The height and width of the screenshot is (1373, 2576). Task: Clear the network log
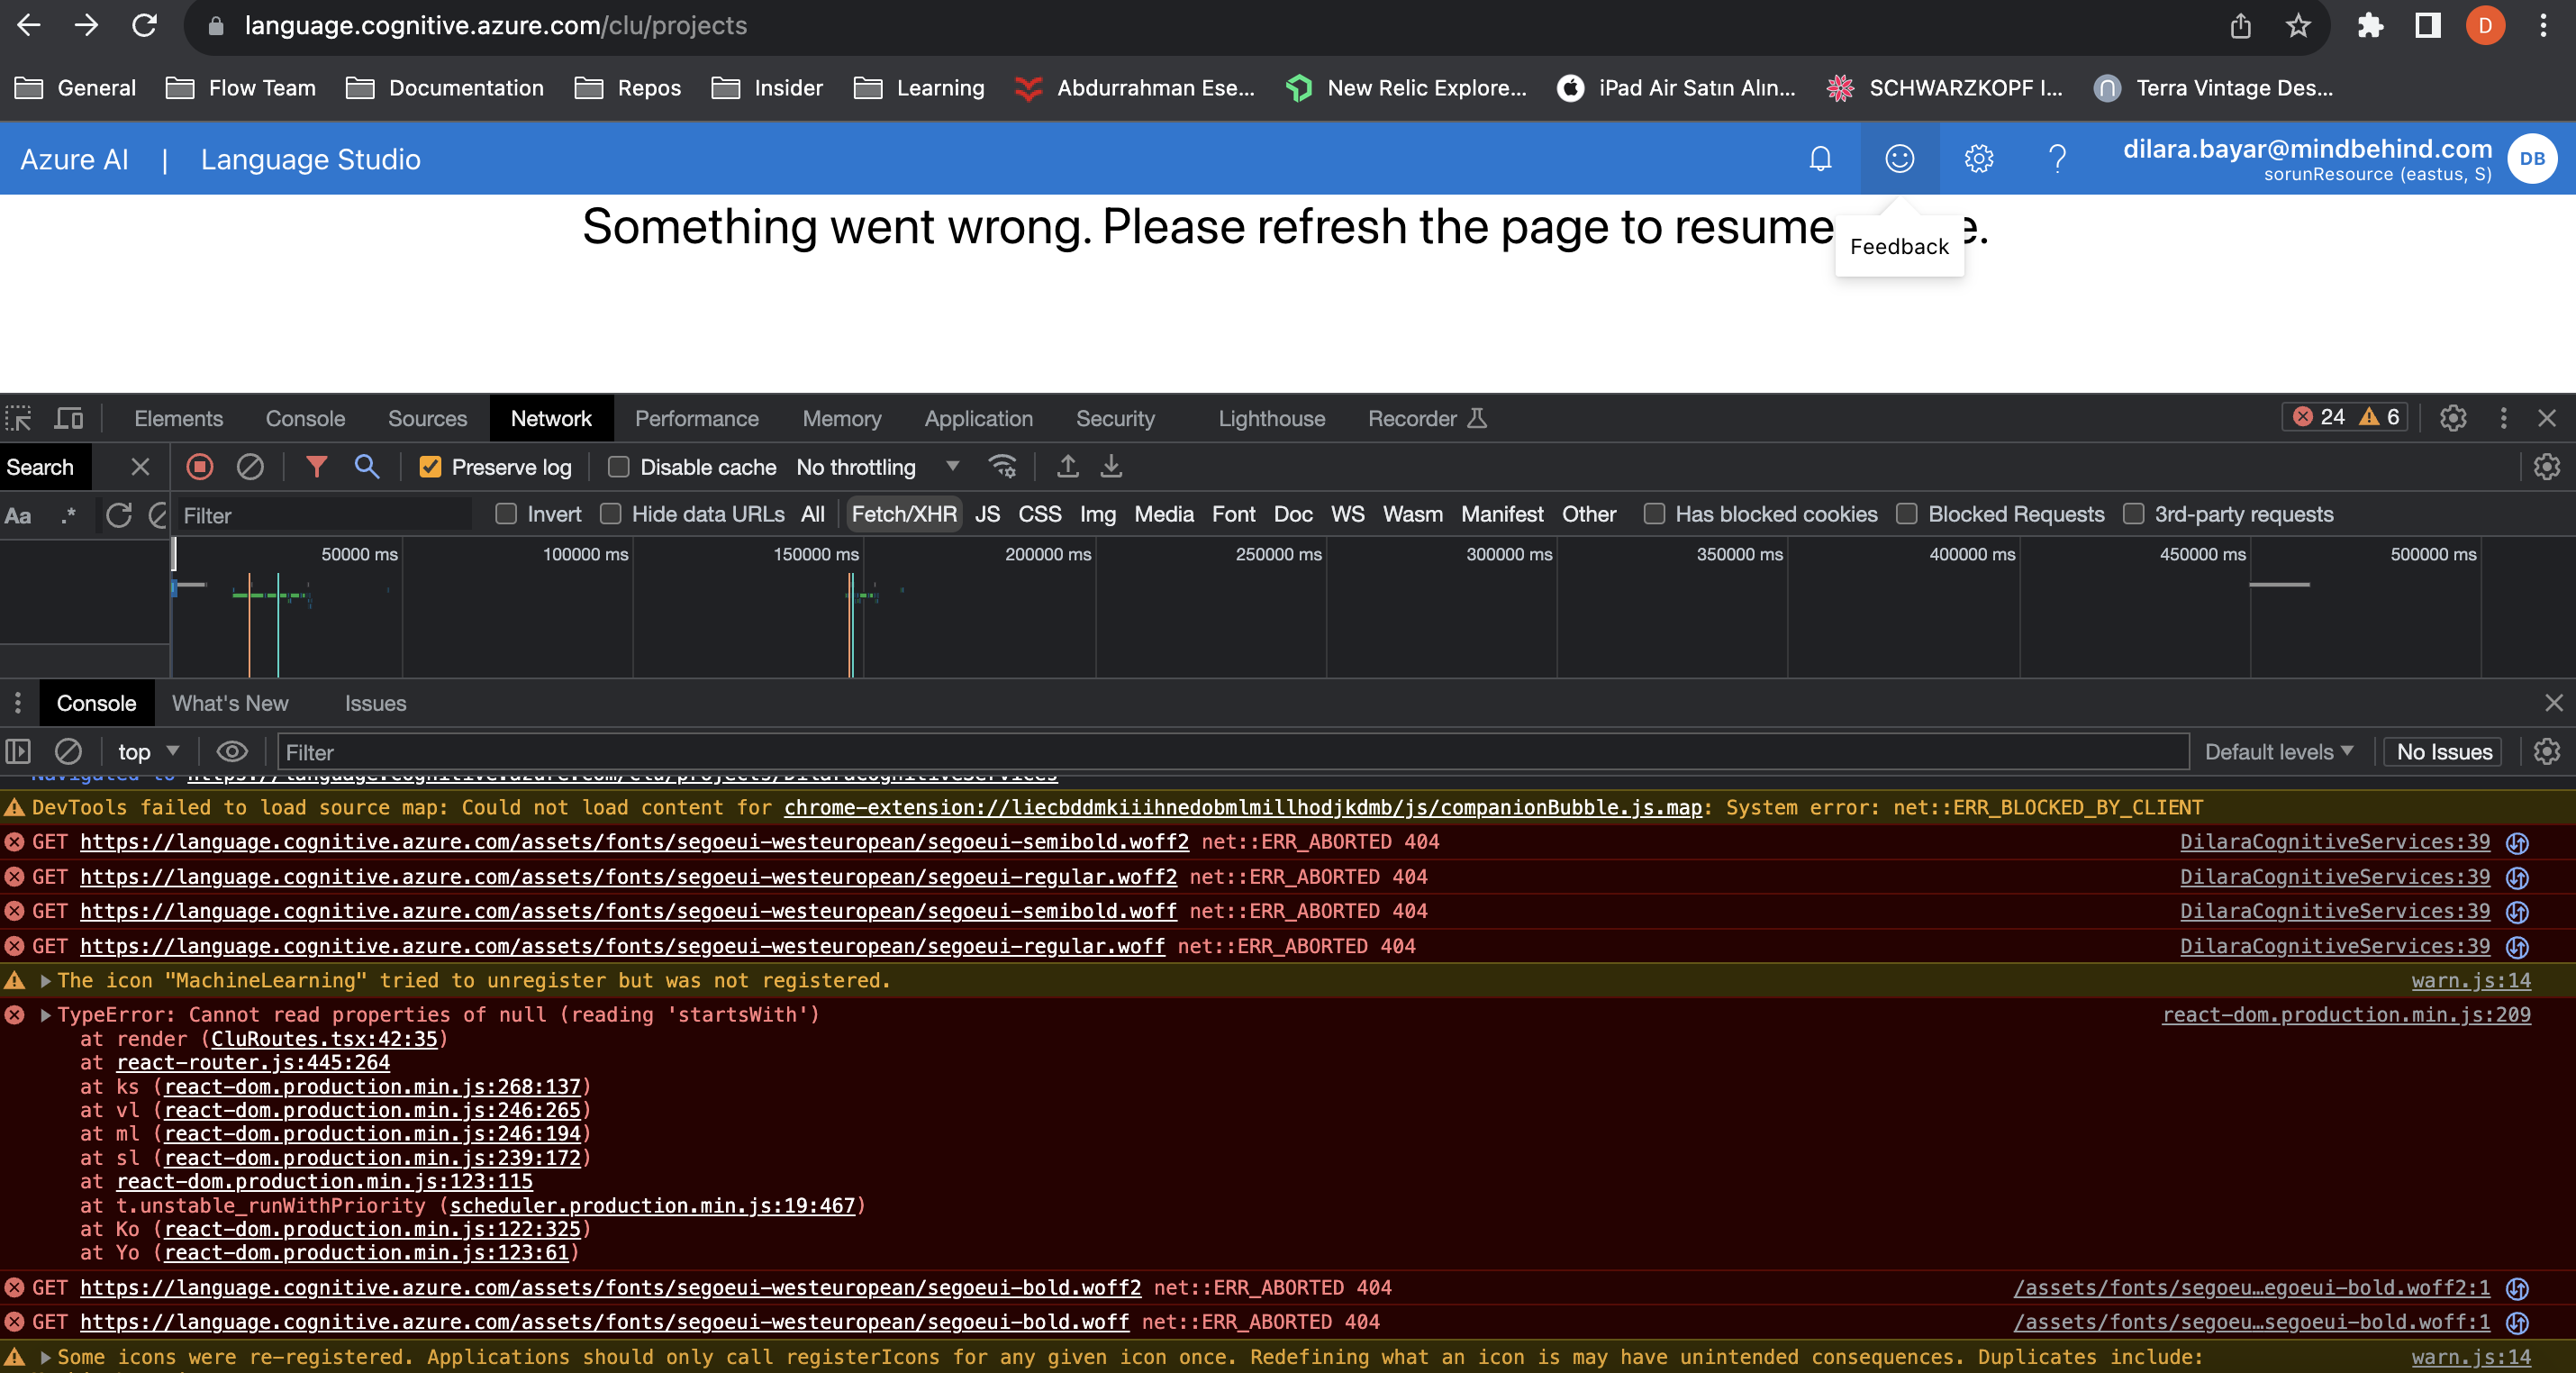tap(250, 467)
